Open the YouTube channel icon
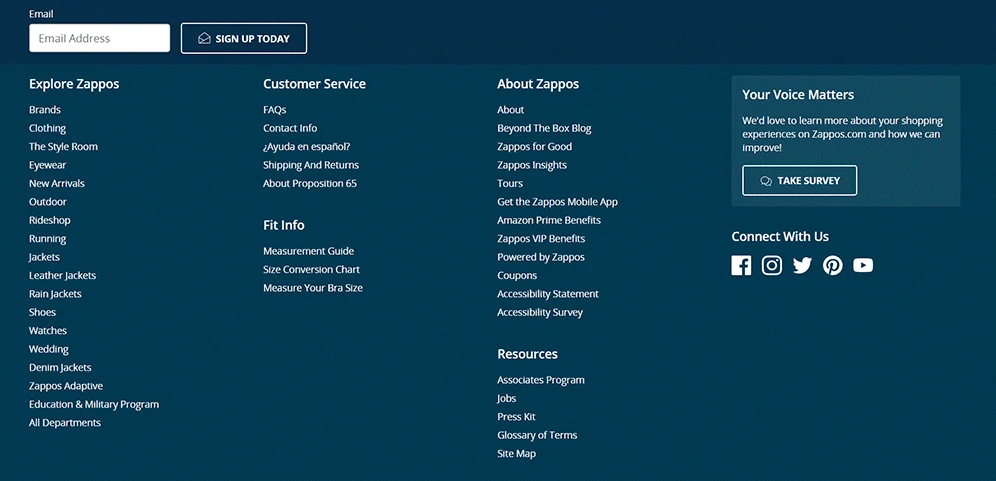996x481 pixels. tap(863, 265)
